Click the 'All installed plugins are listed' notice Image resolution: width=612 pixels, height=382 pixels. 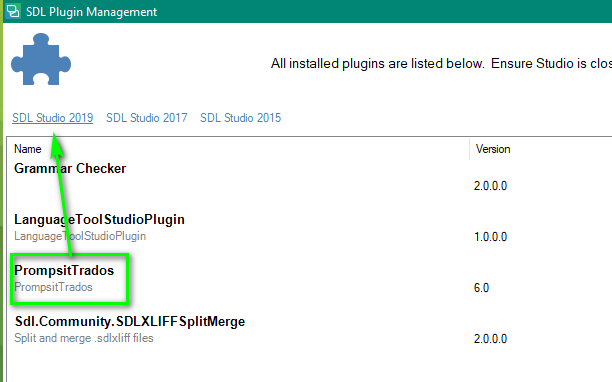pos(441,64)
